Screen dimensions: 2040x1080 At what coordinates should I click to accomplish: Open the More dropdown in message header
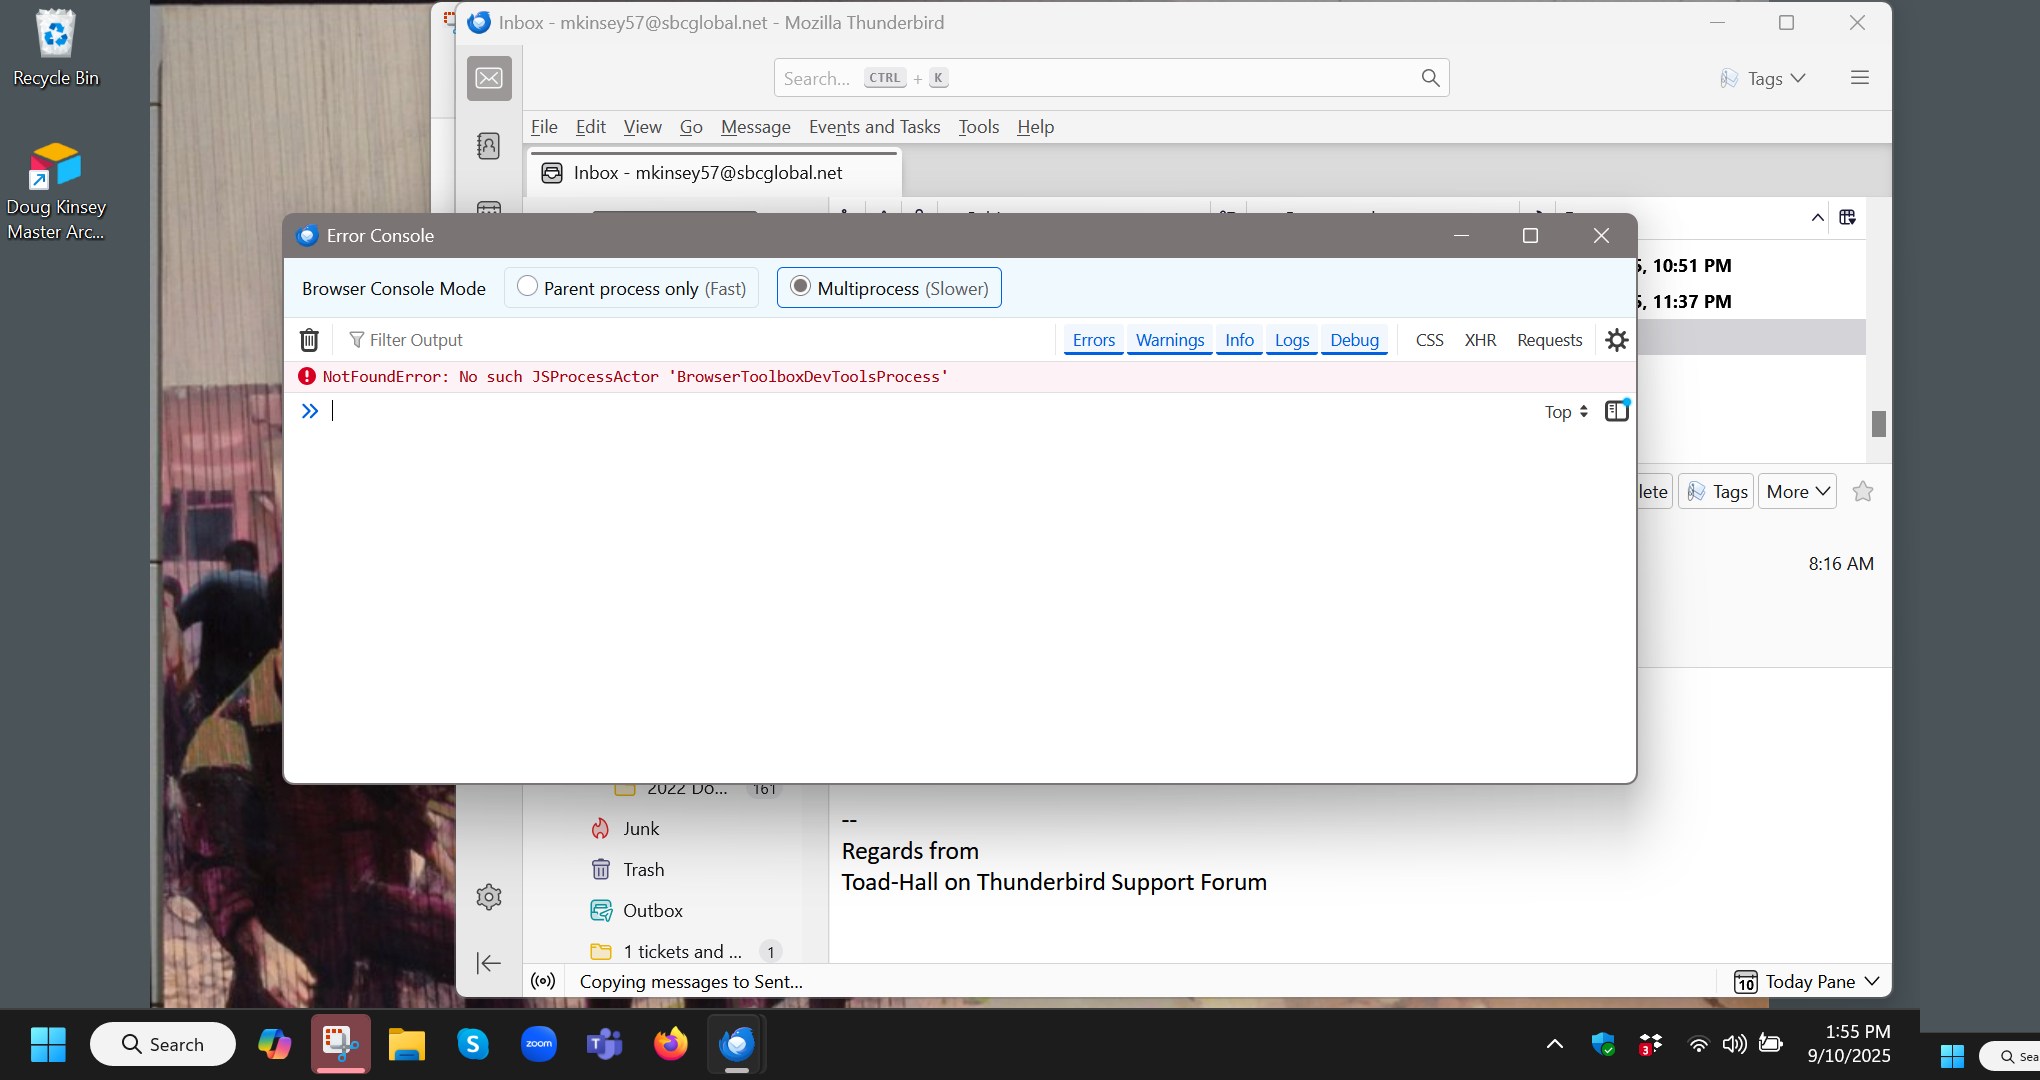1797,491
